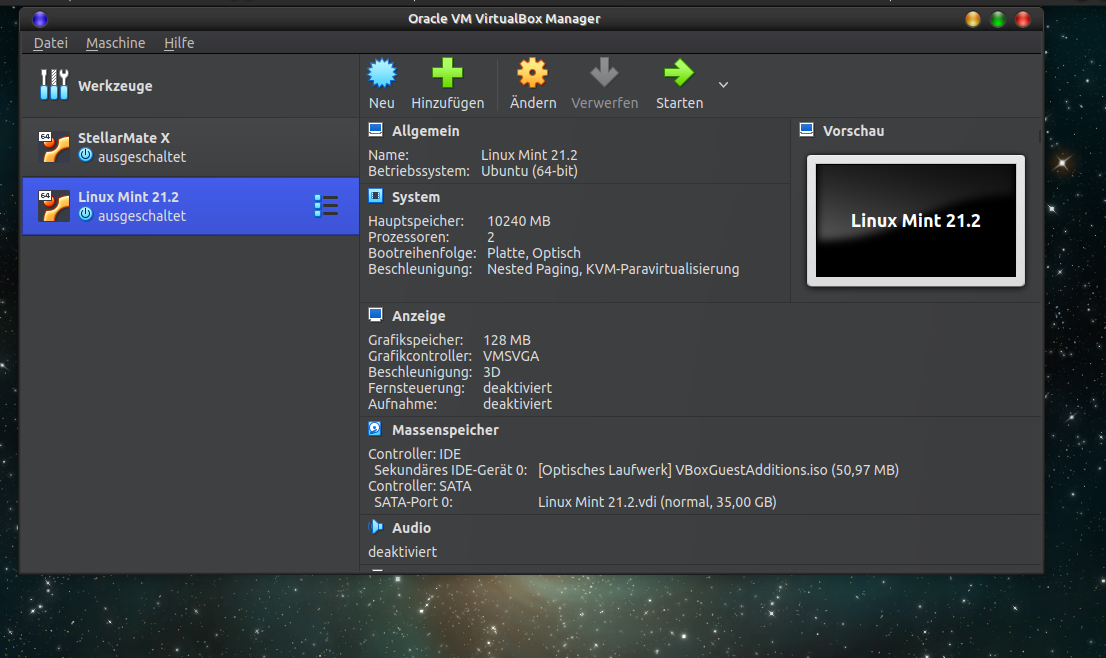The height and width of the screenshot is (658, 1106).
Task: Click the Aufnahme deaktiviert value
Action: point(517,404)
